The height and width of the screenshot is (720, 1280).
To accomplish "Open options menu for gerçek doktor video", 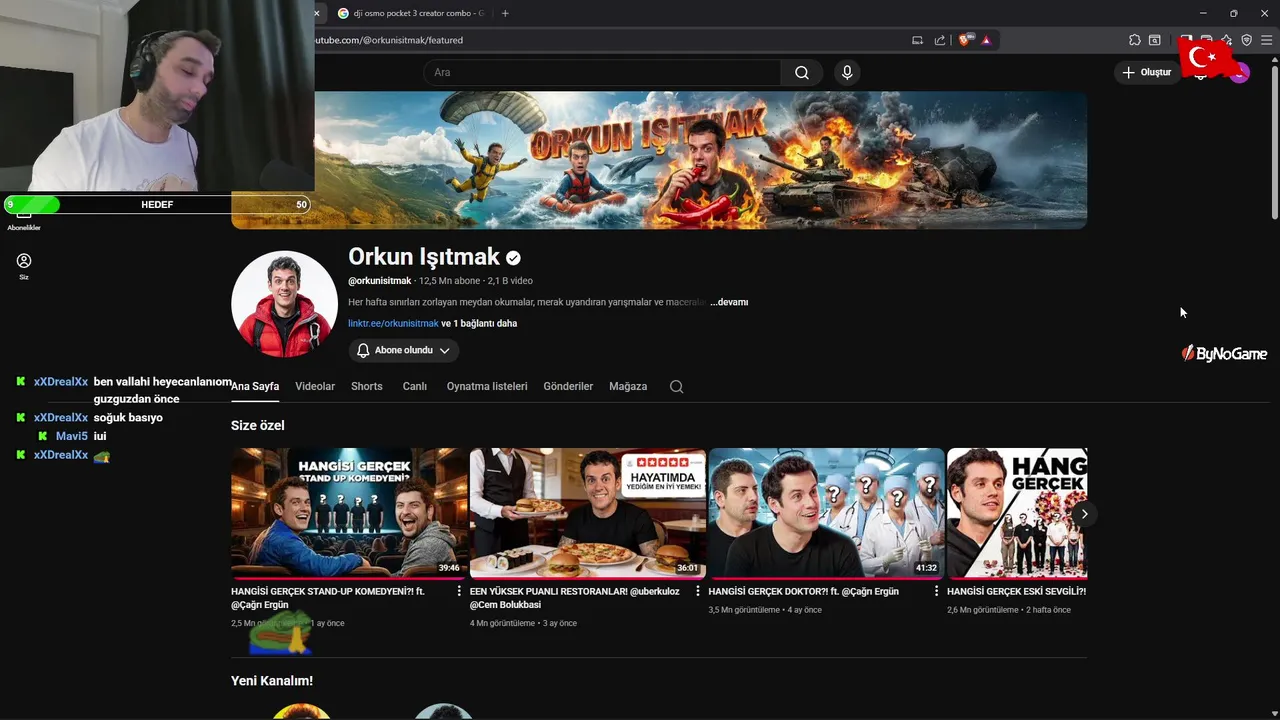I will point(936,592).
